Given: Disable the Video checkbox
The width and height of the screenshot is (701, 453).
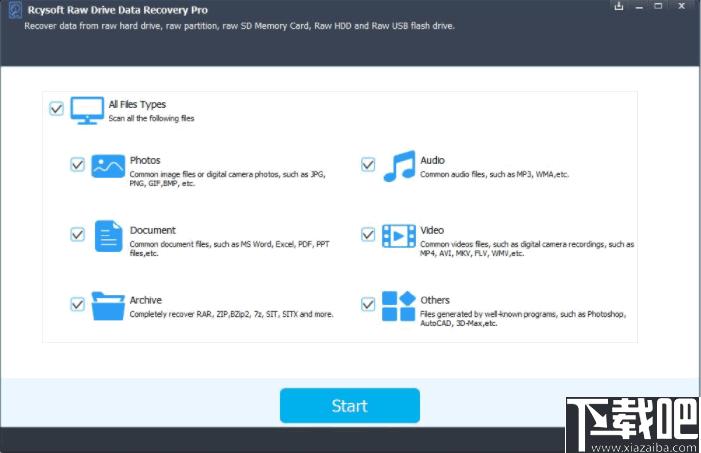Looking at the screenshot, I should coord(368,234).
